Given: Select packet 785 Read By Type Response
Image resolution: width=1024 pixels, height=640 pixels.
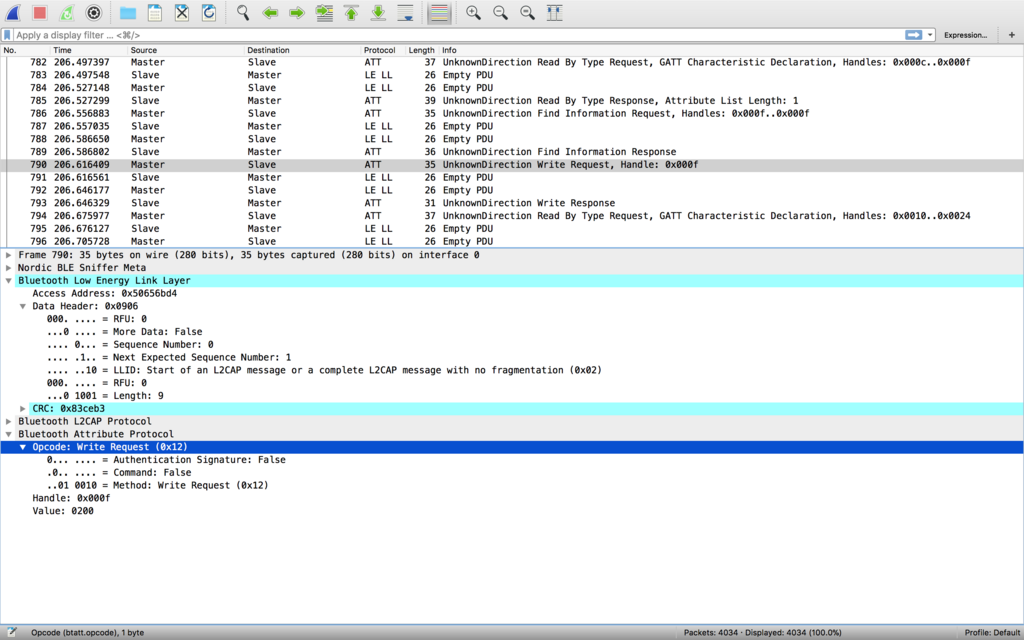Looking at the screenshot, I should tap(512, 101).
